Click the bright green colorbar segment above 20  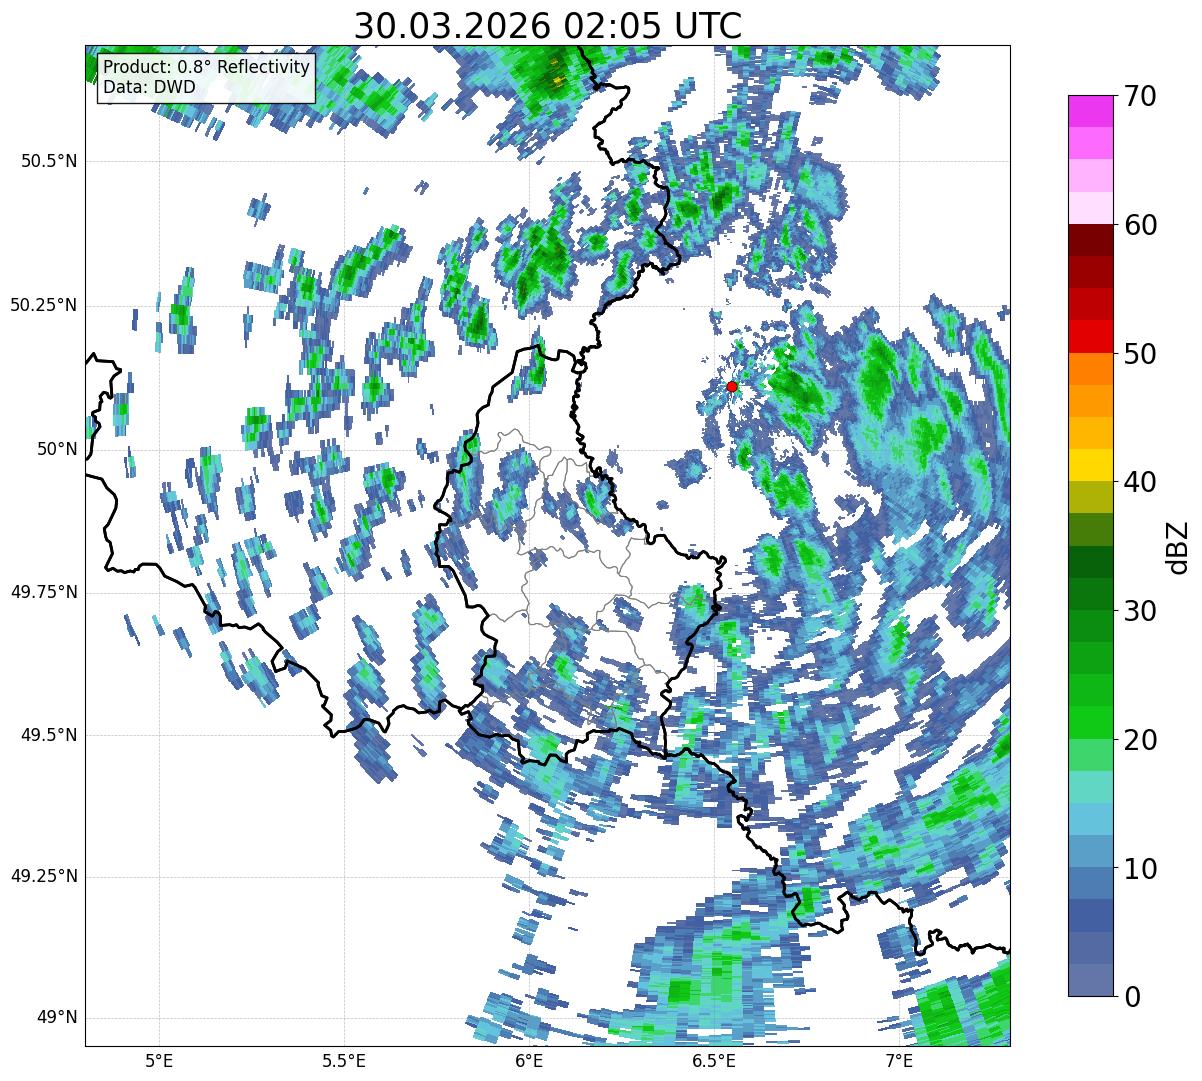point(1090,723)
